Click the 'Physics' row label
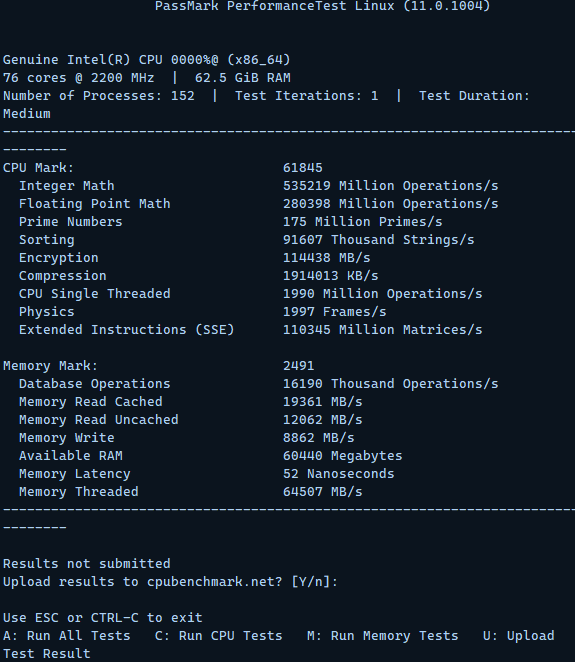Image resolution: width=575 pixels, height=662 pixels. (x=46, y=312)
